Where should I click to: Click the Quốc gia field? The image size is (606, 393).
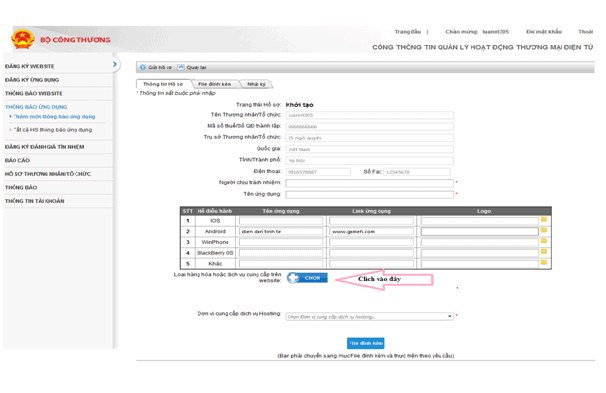click(x=369, y=149)
